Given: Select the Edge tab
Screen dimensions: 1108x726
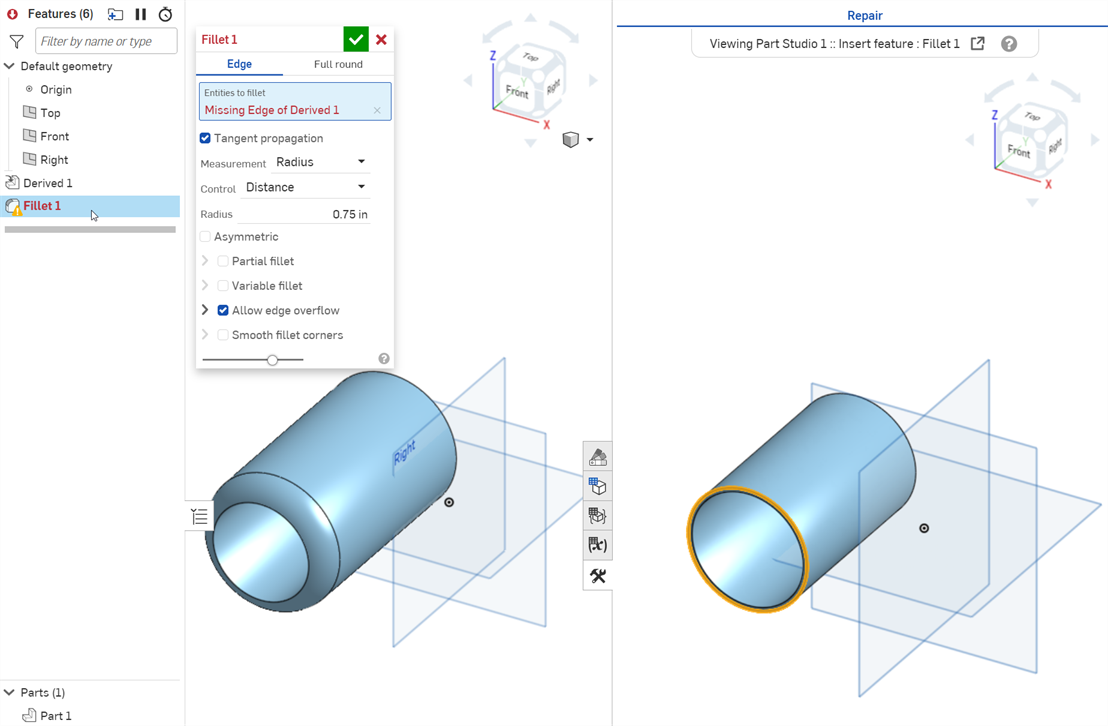Looking at the screenshot, I should pos(239,64).
